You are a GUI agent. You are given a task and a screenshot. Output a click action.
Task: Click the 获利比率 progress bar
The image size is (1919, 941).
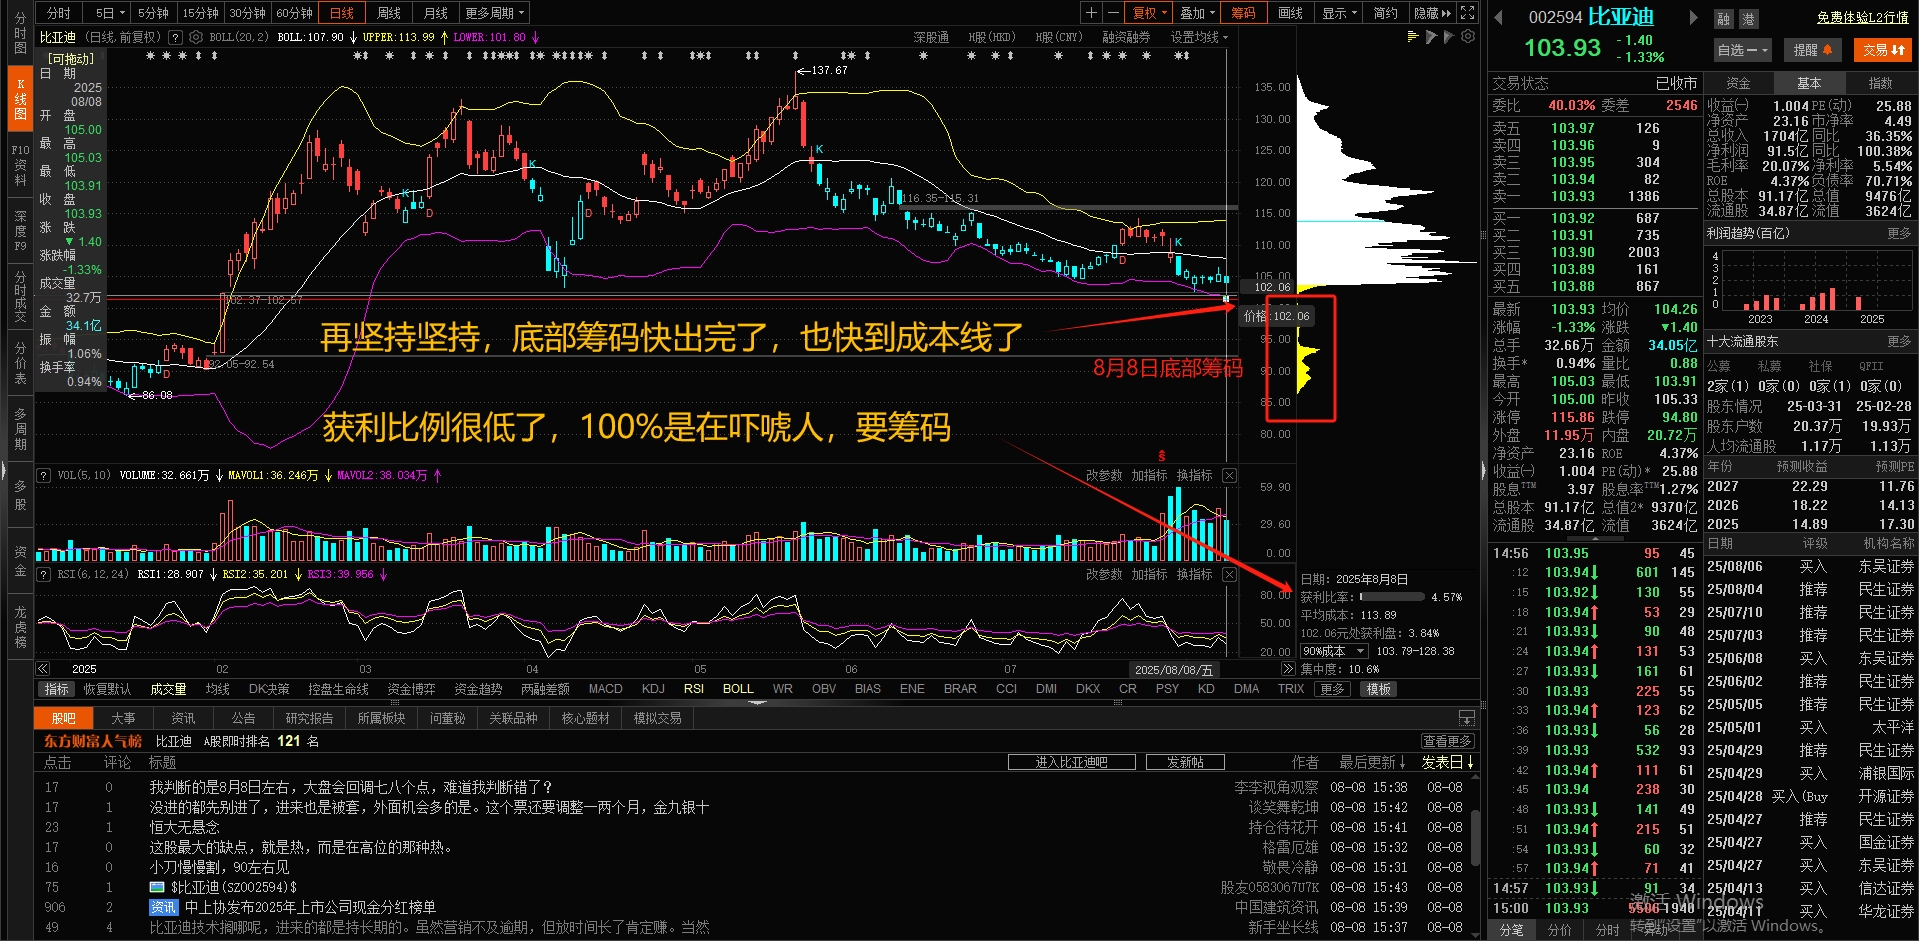pyautogui.click(x=1391, y=597)
